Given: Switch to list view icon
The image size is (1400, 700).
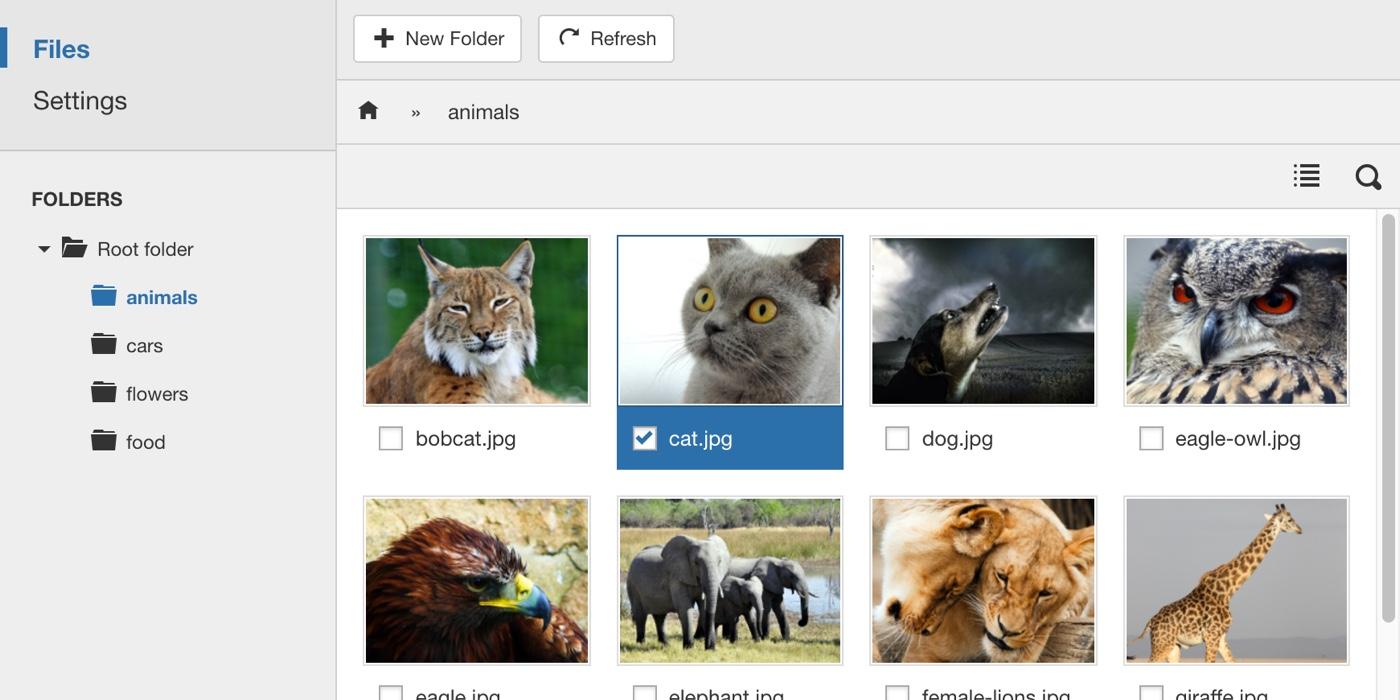Looking at the screenshot, I should 1306,176.
